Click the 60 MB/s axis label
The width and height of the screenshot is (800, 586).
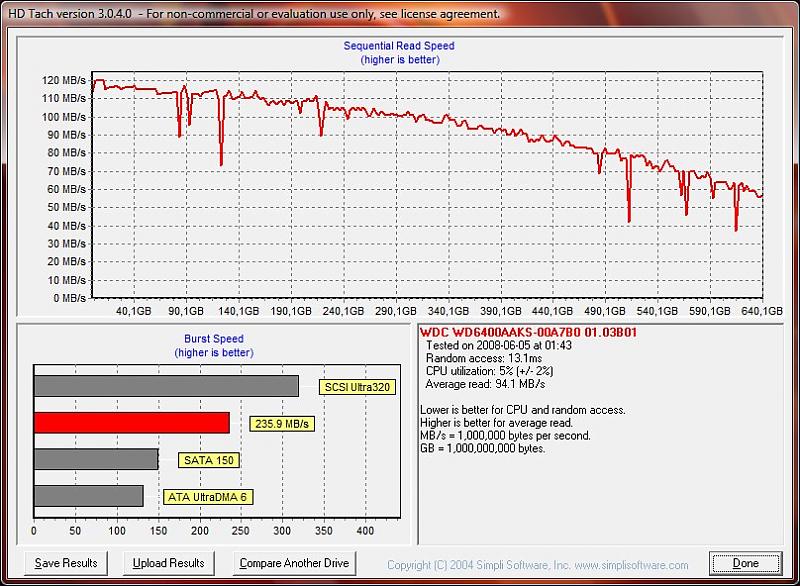point(66,189)
